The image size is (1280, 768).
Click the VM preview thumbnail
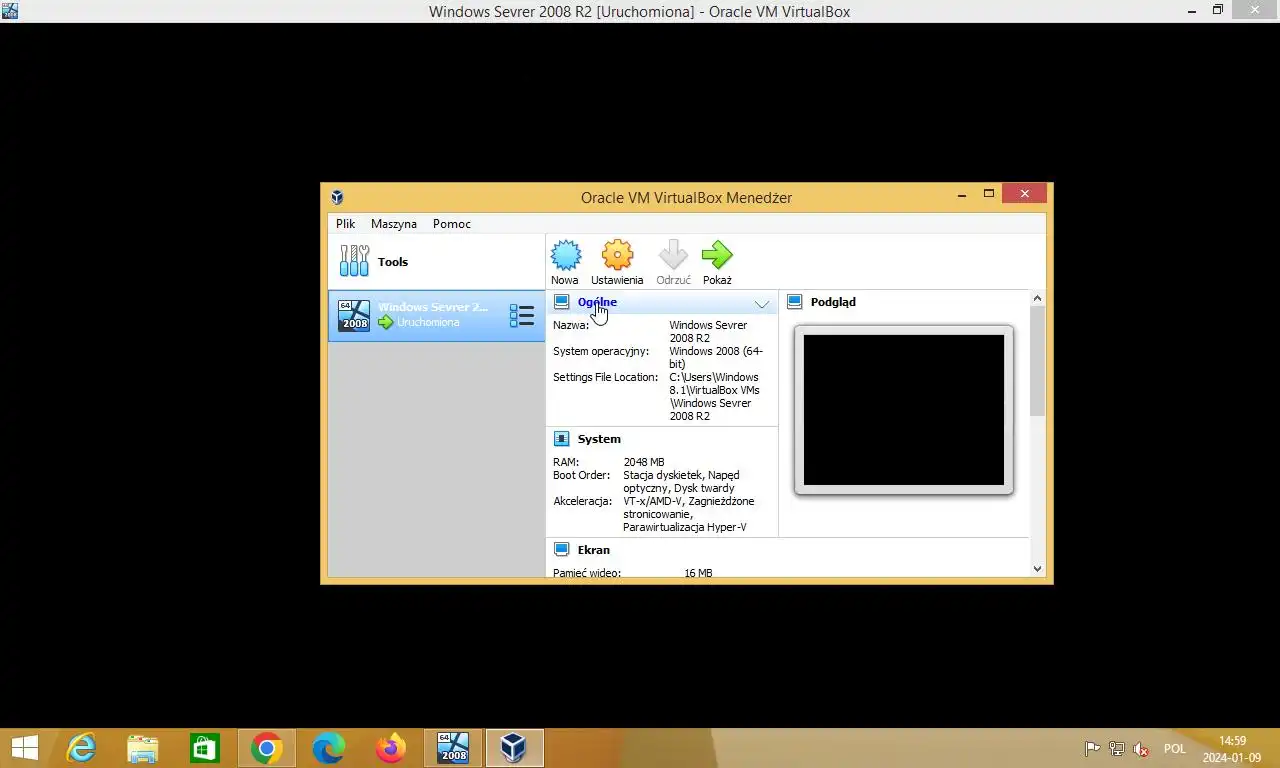904,410
